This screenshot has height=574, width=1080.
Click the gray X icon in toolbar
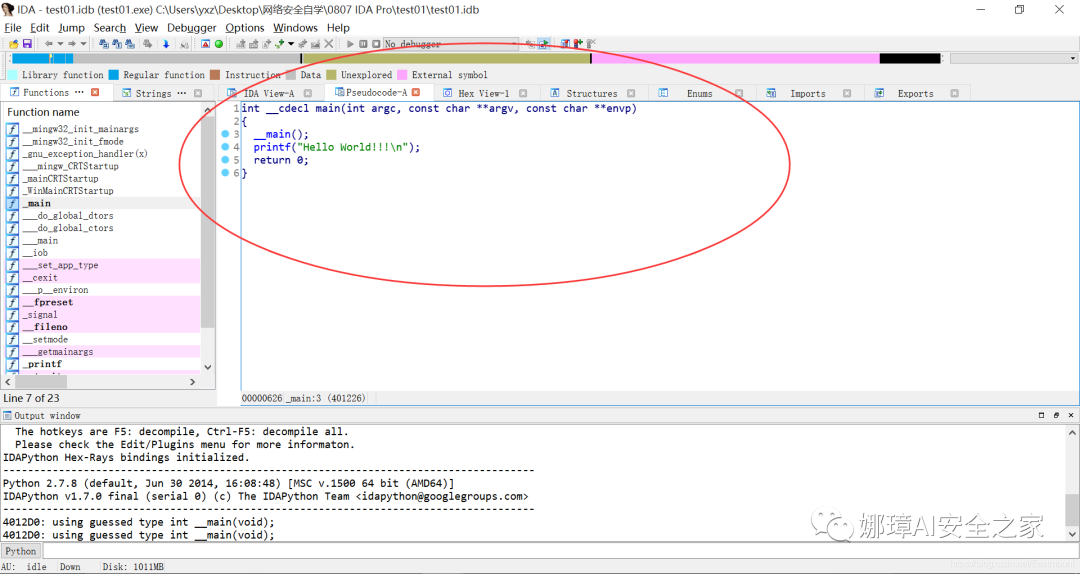pos(329,43)
